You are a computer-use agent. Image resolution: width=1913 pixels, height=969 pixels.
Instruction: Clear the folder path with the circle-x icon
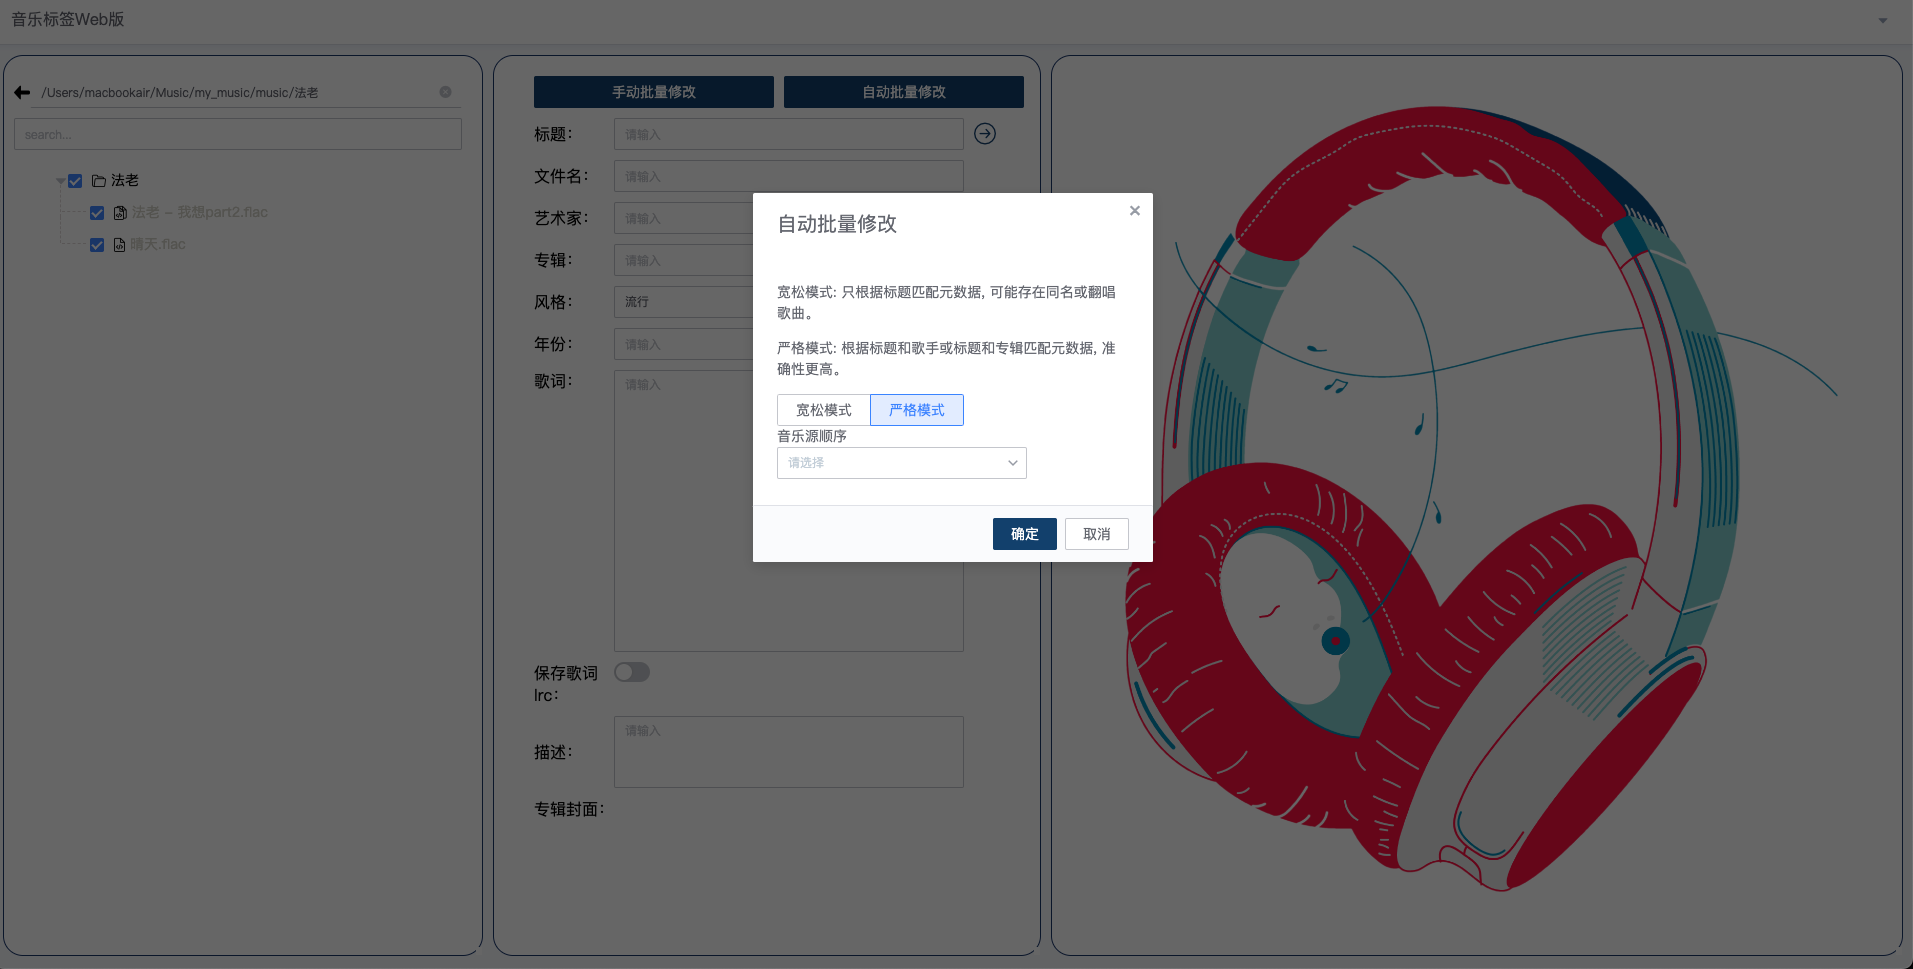(x=445, y=92)
